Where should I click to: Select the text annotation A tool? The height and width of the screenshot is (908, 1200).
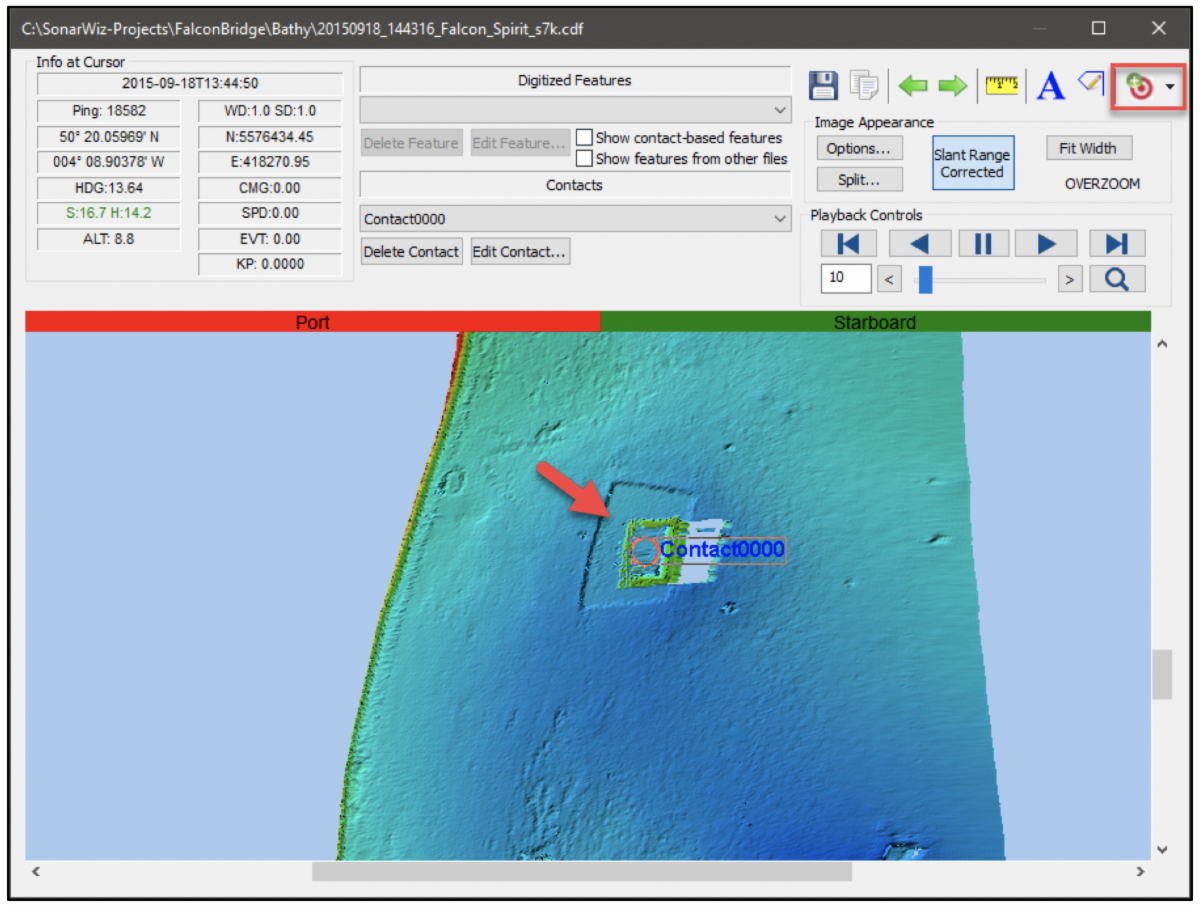point(1050,87)
